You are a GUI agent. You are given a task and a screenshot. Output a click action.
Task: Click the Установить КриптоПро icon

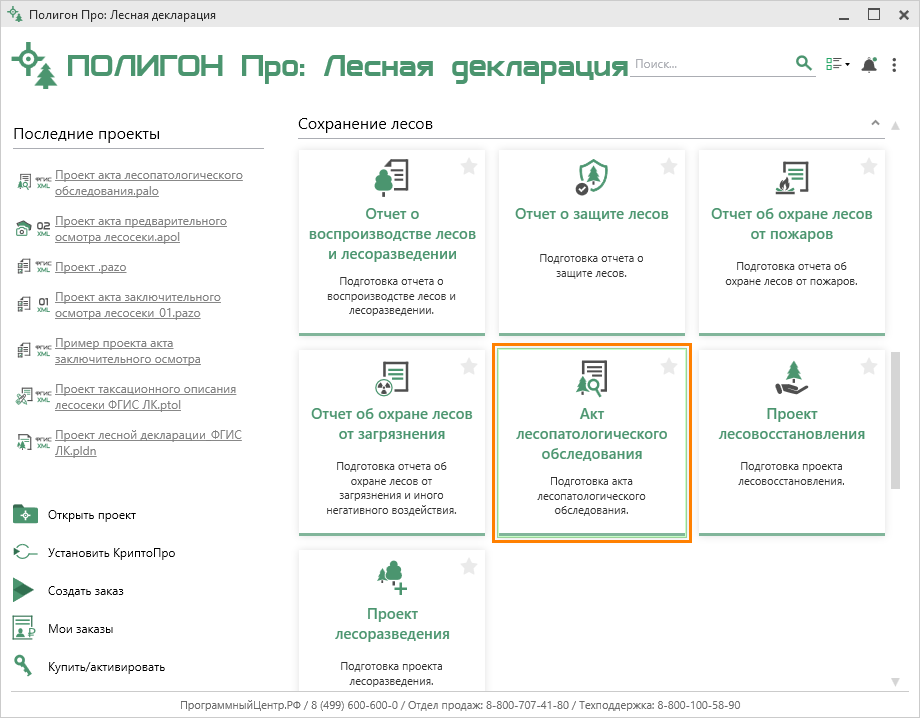25,553
